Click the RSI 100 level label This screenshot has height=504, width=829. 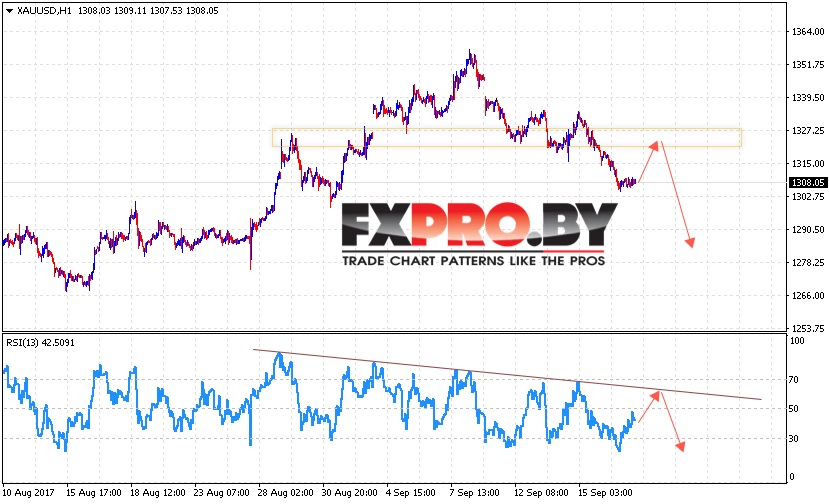[797, 341]
